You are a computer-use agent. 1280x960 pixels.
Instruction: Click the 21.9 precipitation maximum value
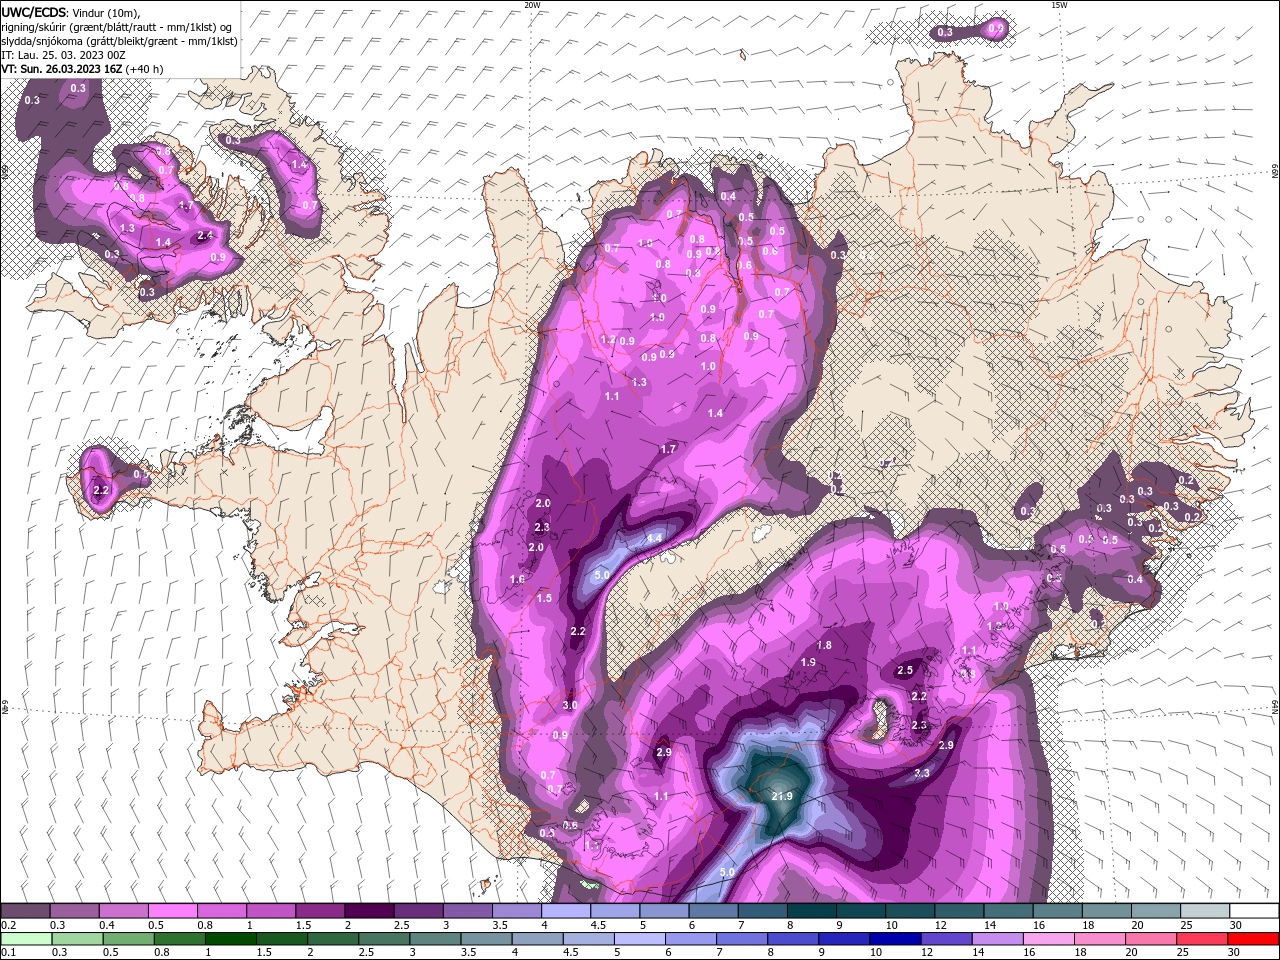pyautogui.click(x=782, y=796)
